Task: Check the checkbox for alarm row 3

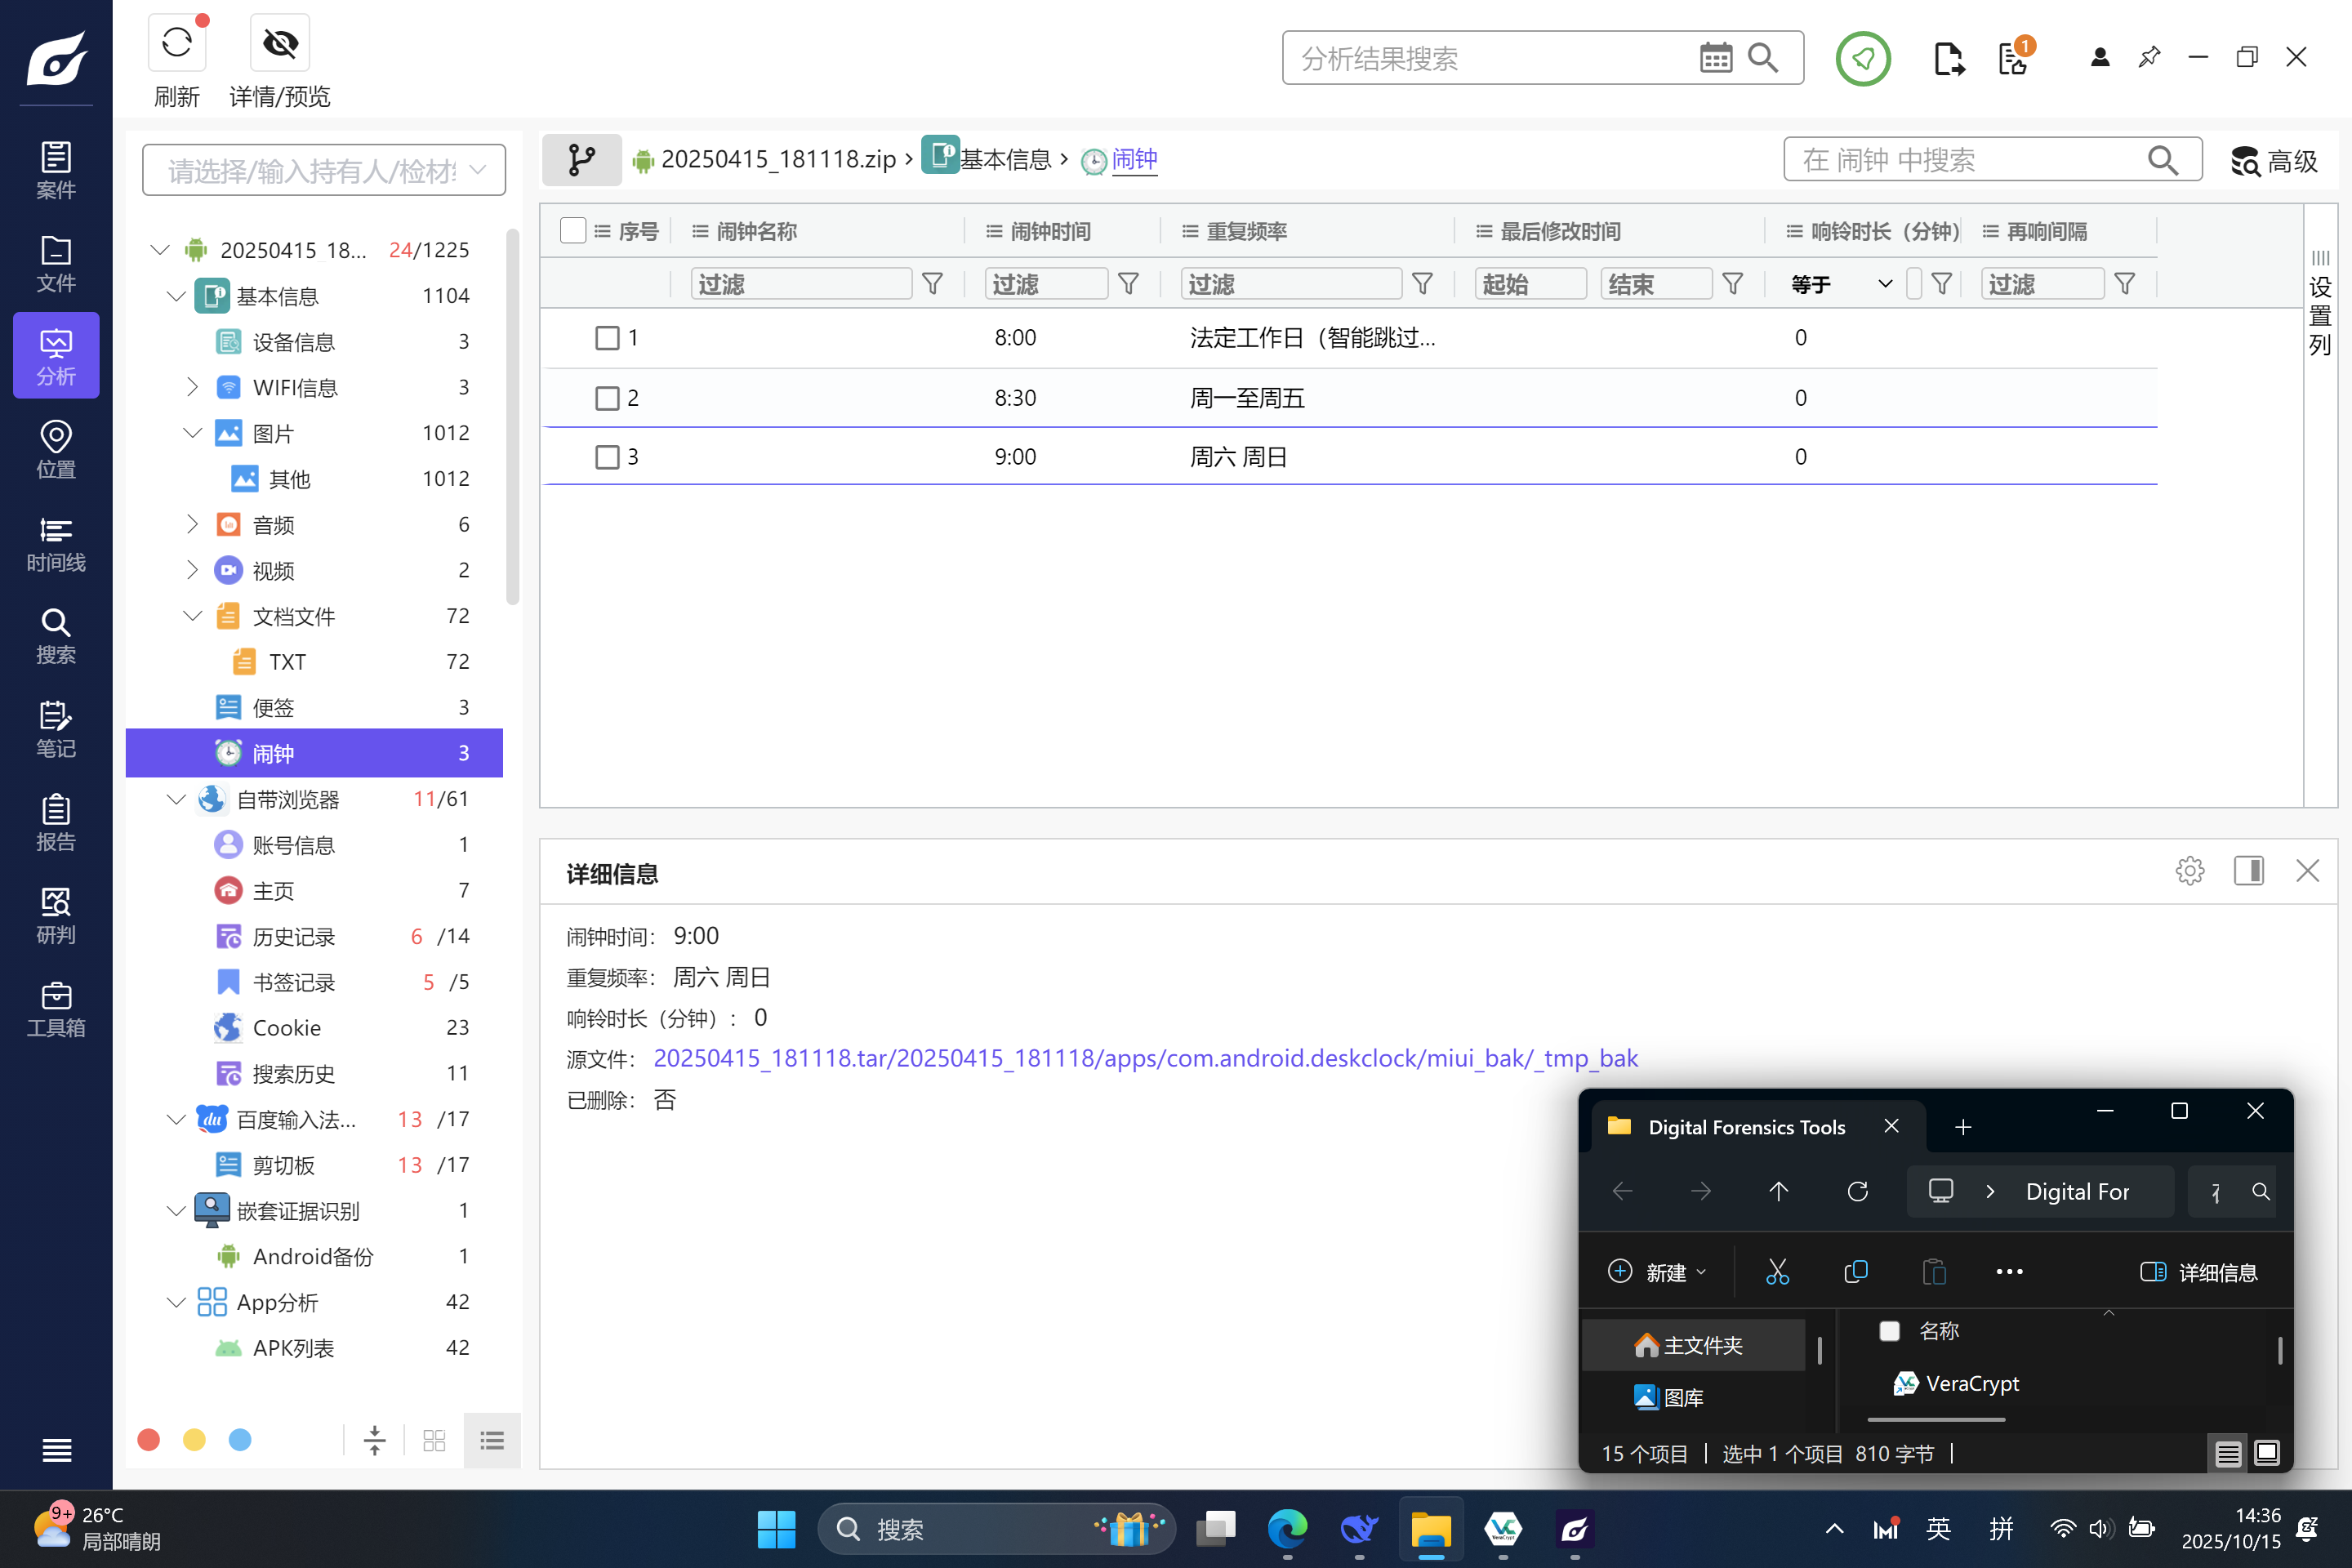Action: point(607,457)
